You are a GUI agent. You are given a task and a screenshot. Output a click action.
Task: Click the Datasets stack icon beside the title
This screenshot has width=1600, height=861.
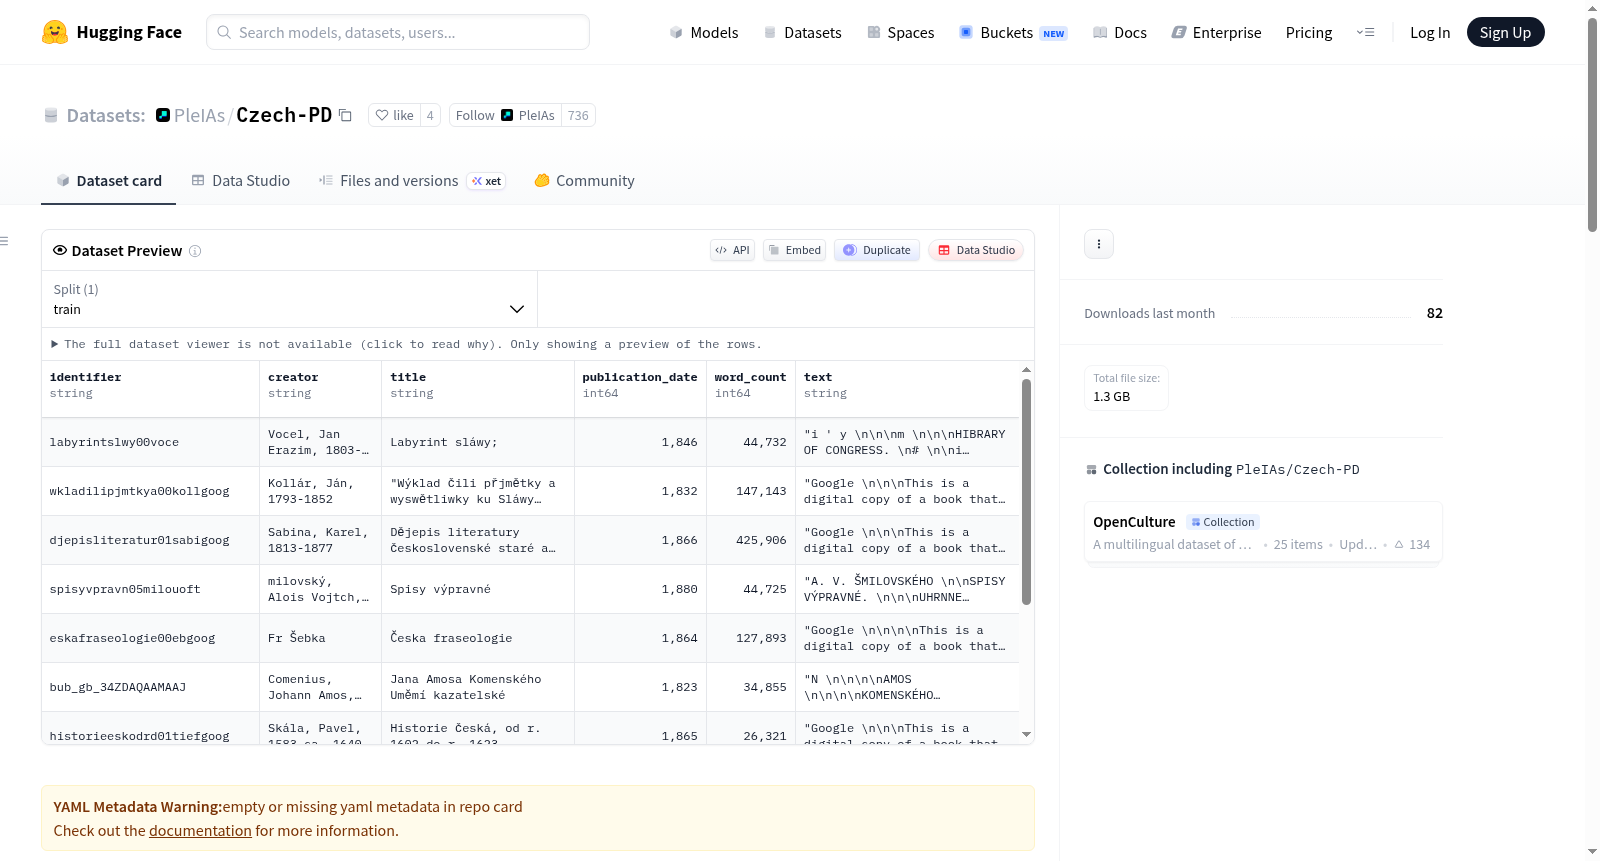tap(51, 115)
